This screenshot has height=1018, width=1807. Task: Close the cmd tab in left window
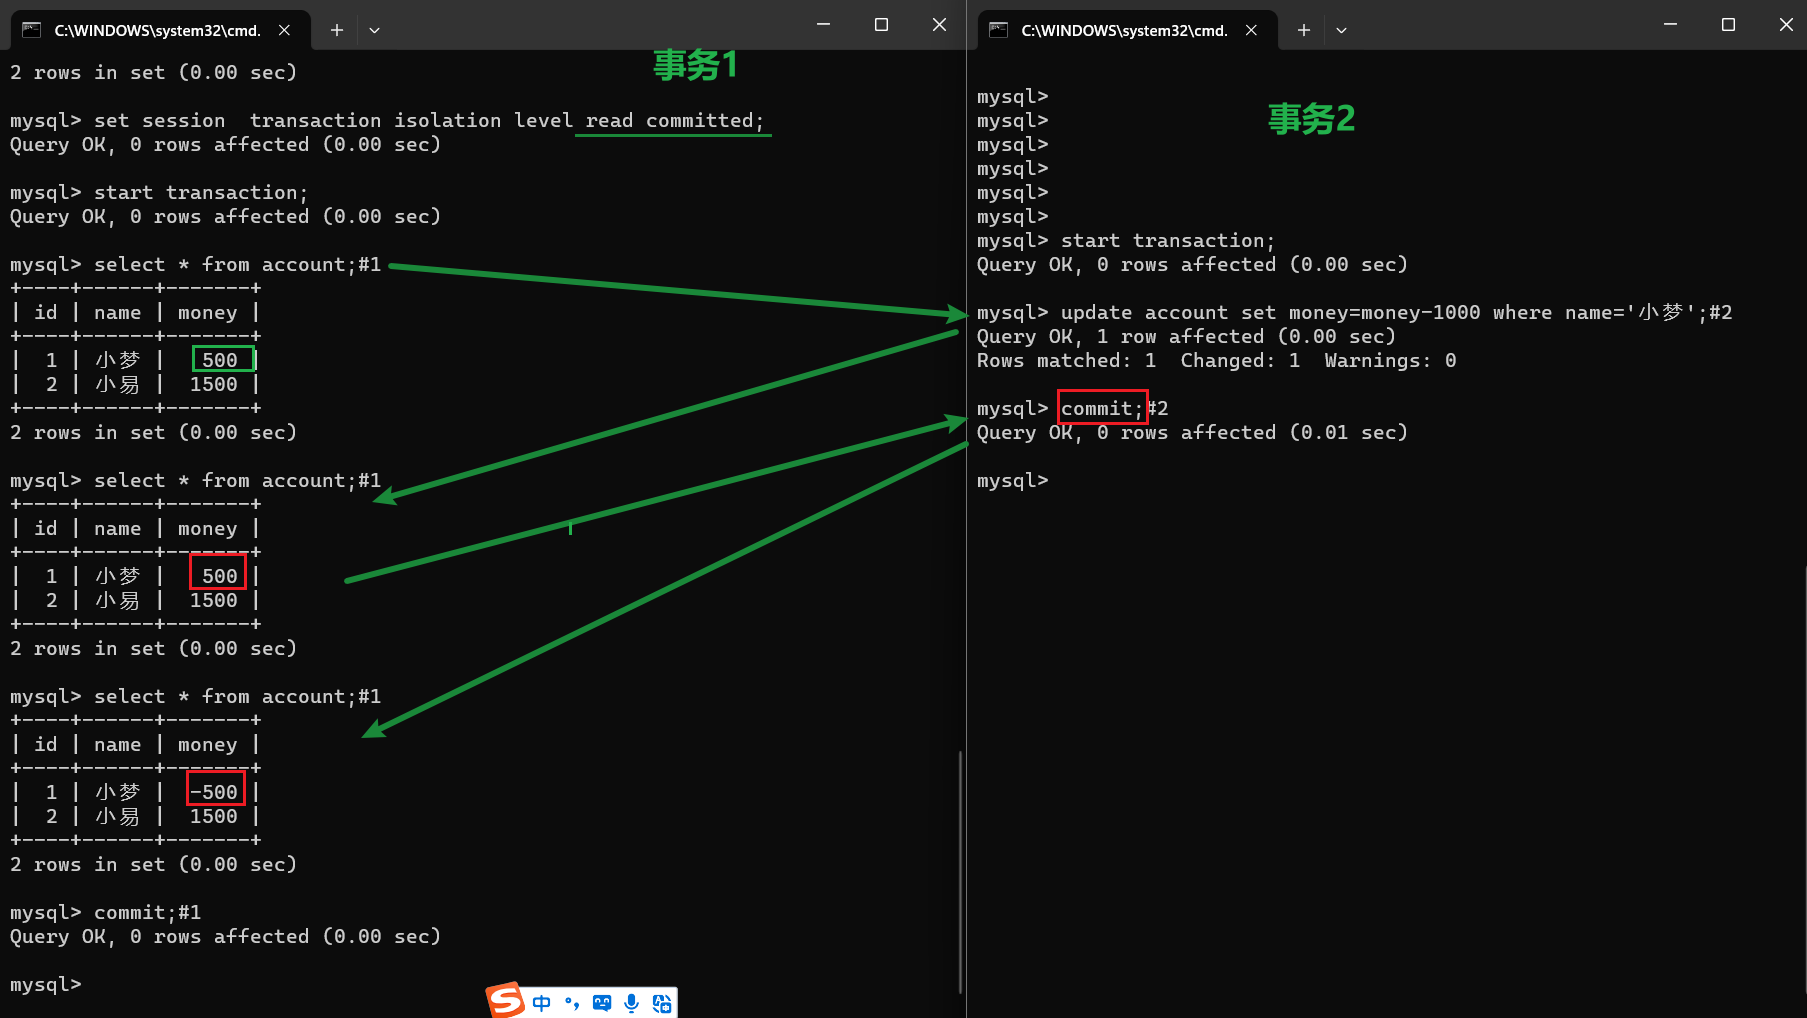(284, 30)
